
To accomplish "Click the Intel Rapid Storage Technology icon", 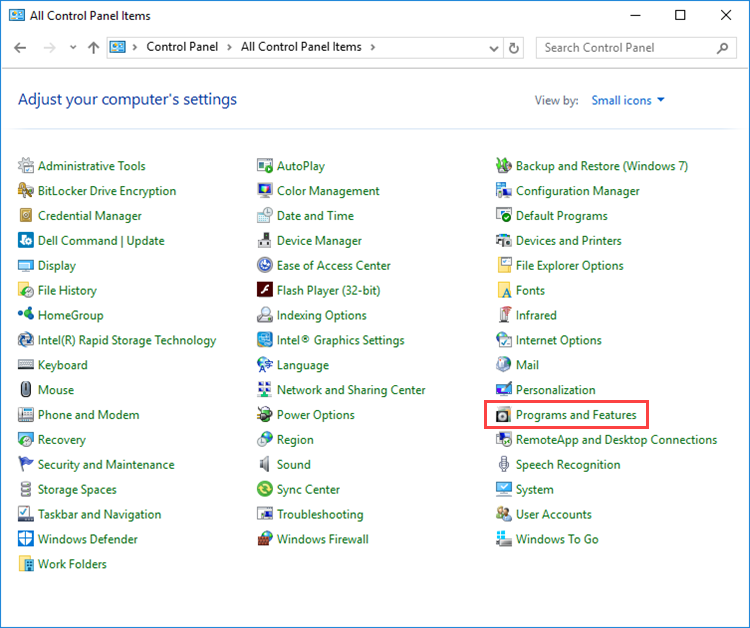I will [x=25, y=340].
